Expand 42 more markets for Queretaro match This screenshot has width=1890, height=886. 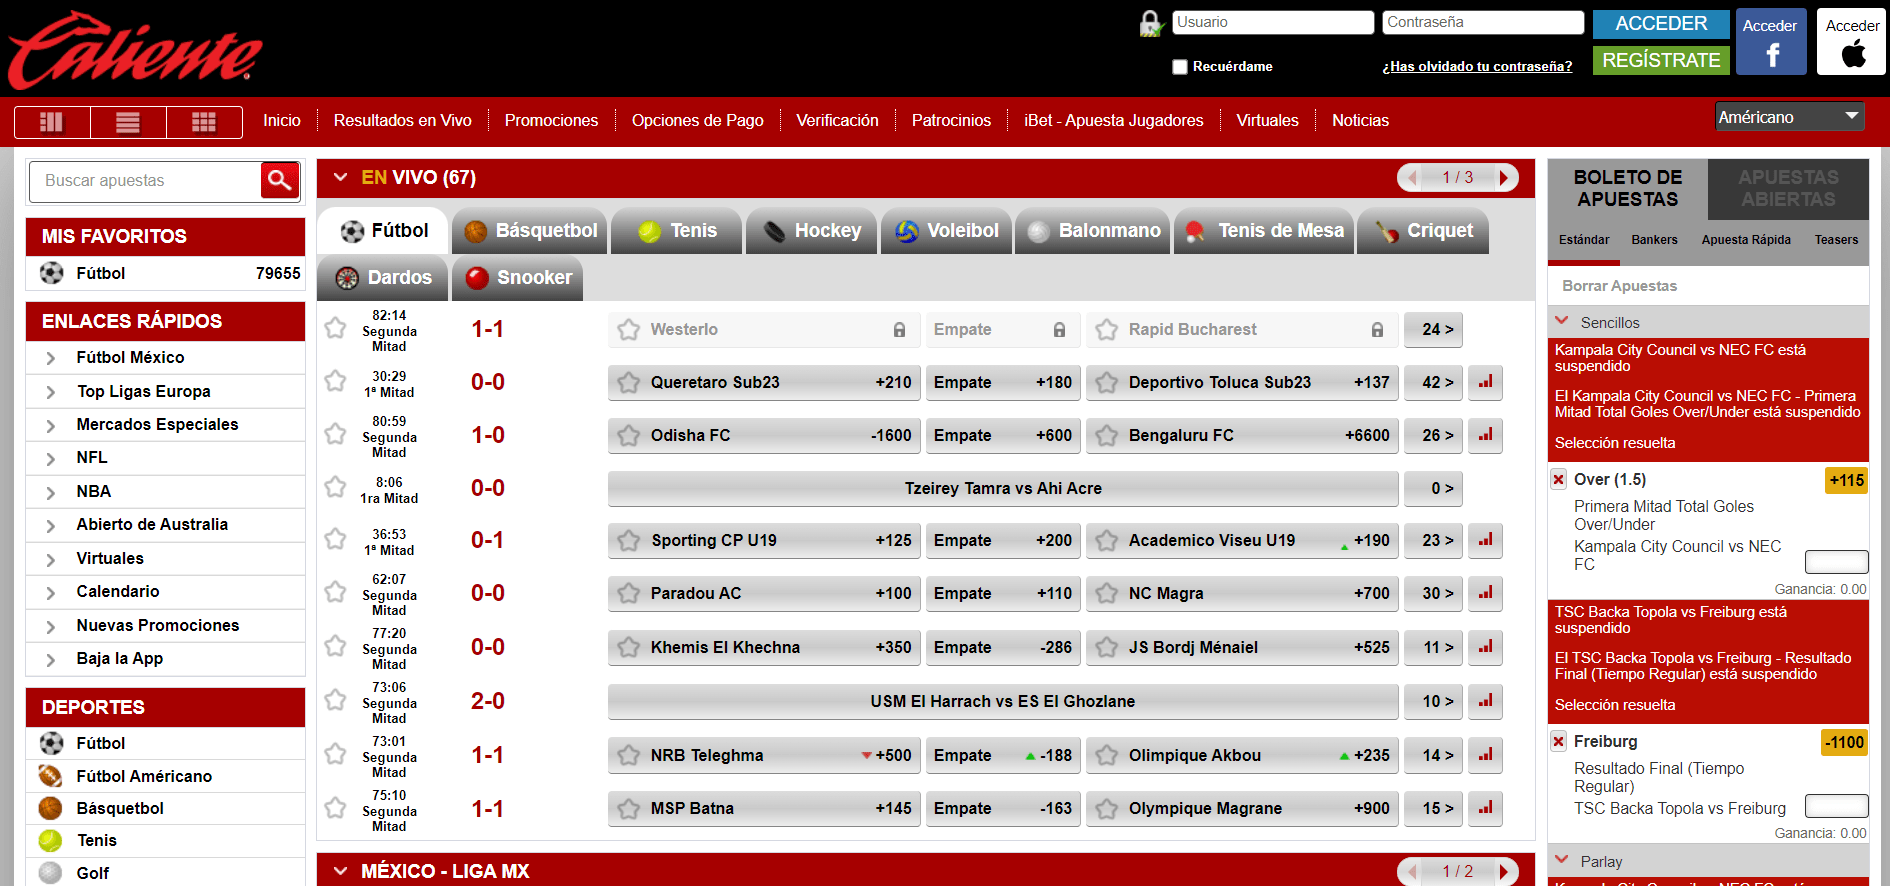click(1433, 382)
